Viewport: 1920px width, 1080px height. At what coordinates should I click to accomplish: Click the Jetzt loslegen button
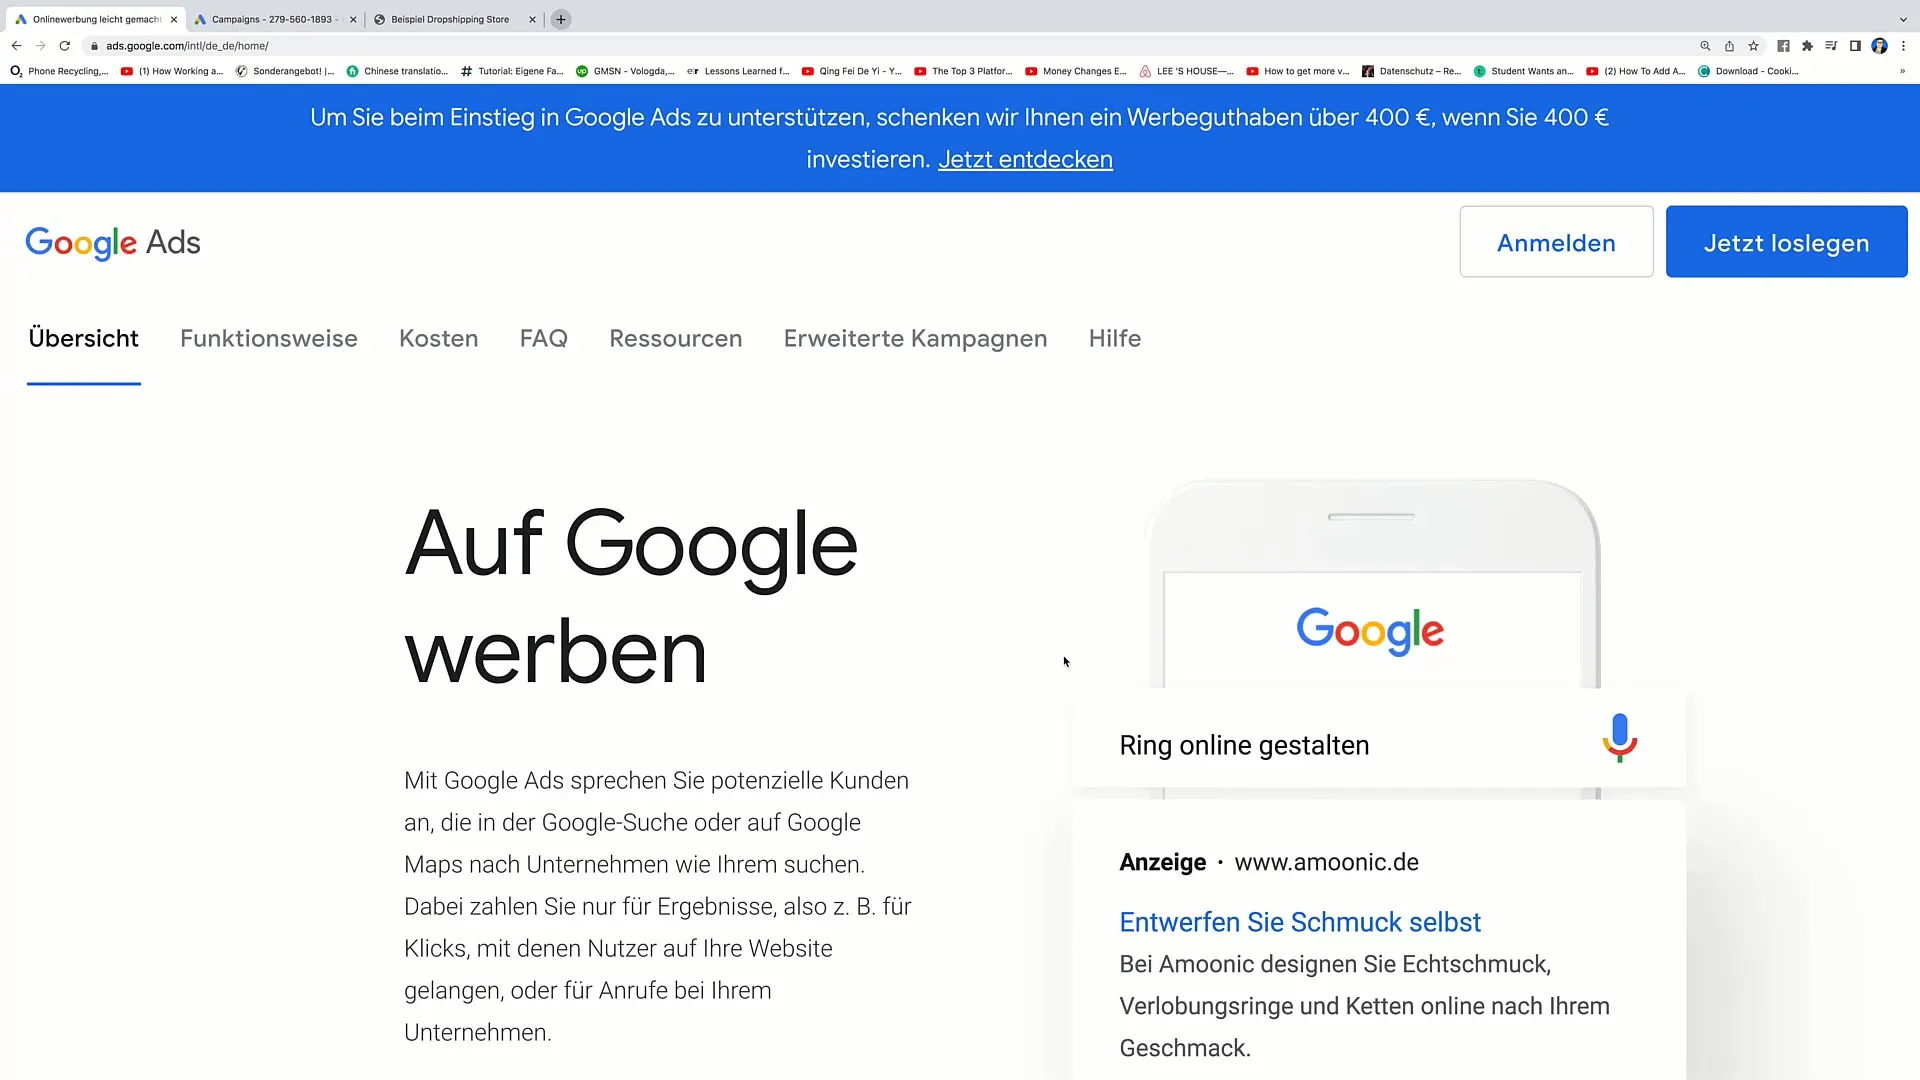1786,242
